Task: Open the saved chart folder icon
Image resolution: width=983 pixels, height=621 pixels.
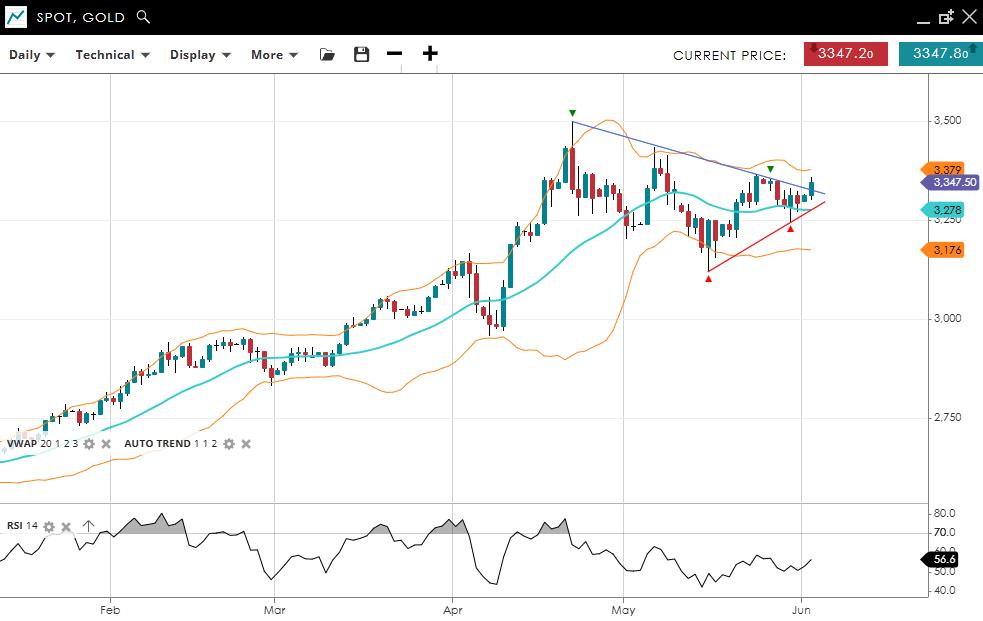Action: tap(327, 55)
